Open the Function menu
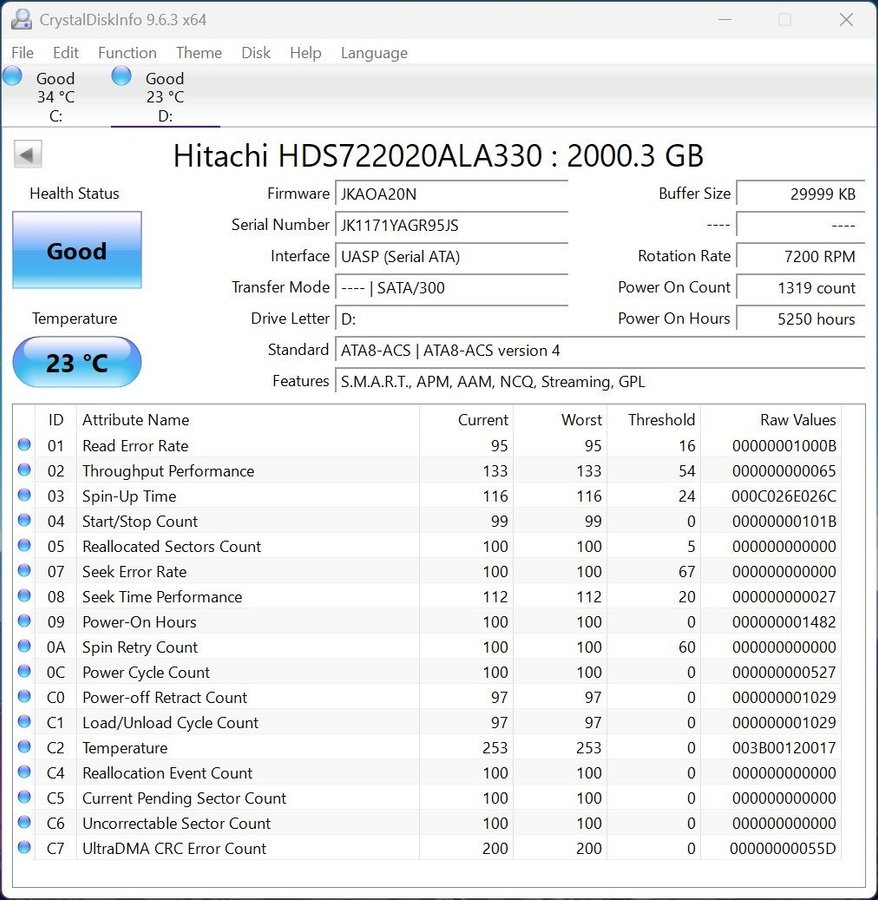Screen dimensions: 878x900 [x=127, y=53]
